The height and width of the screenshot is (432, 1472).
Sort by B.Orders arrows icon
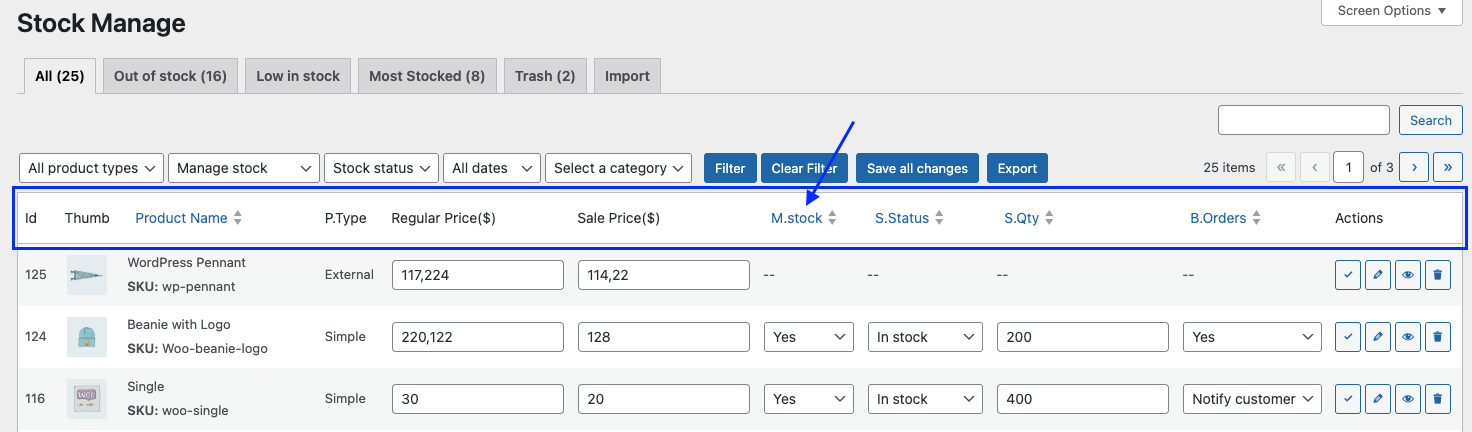click(x=1256, y=218)
